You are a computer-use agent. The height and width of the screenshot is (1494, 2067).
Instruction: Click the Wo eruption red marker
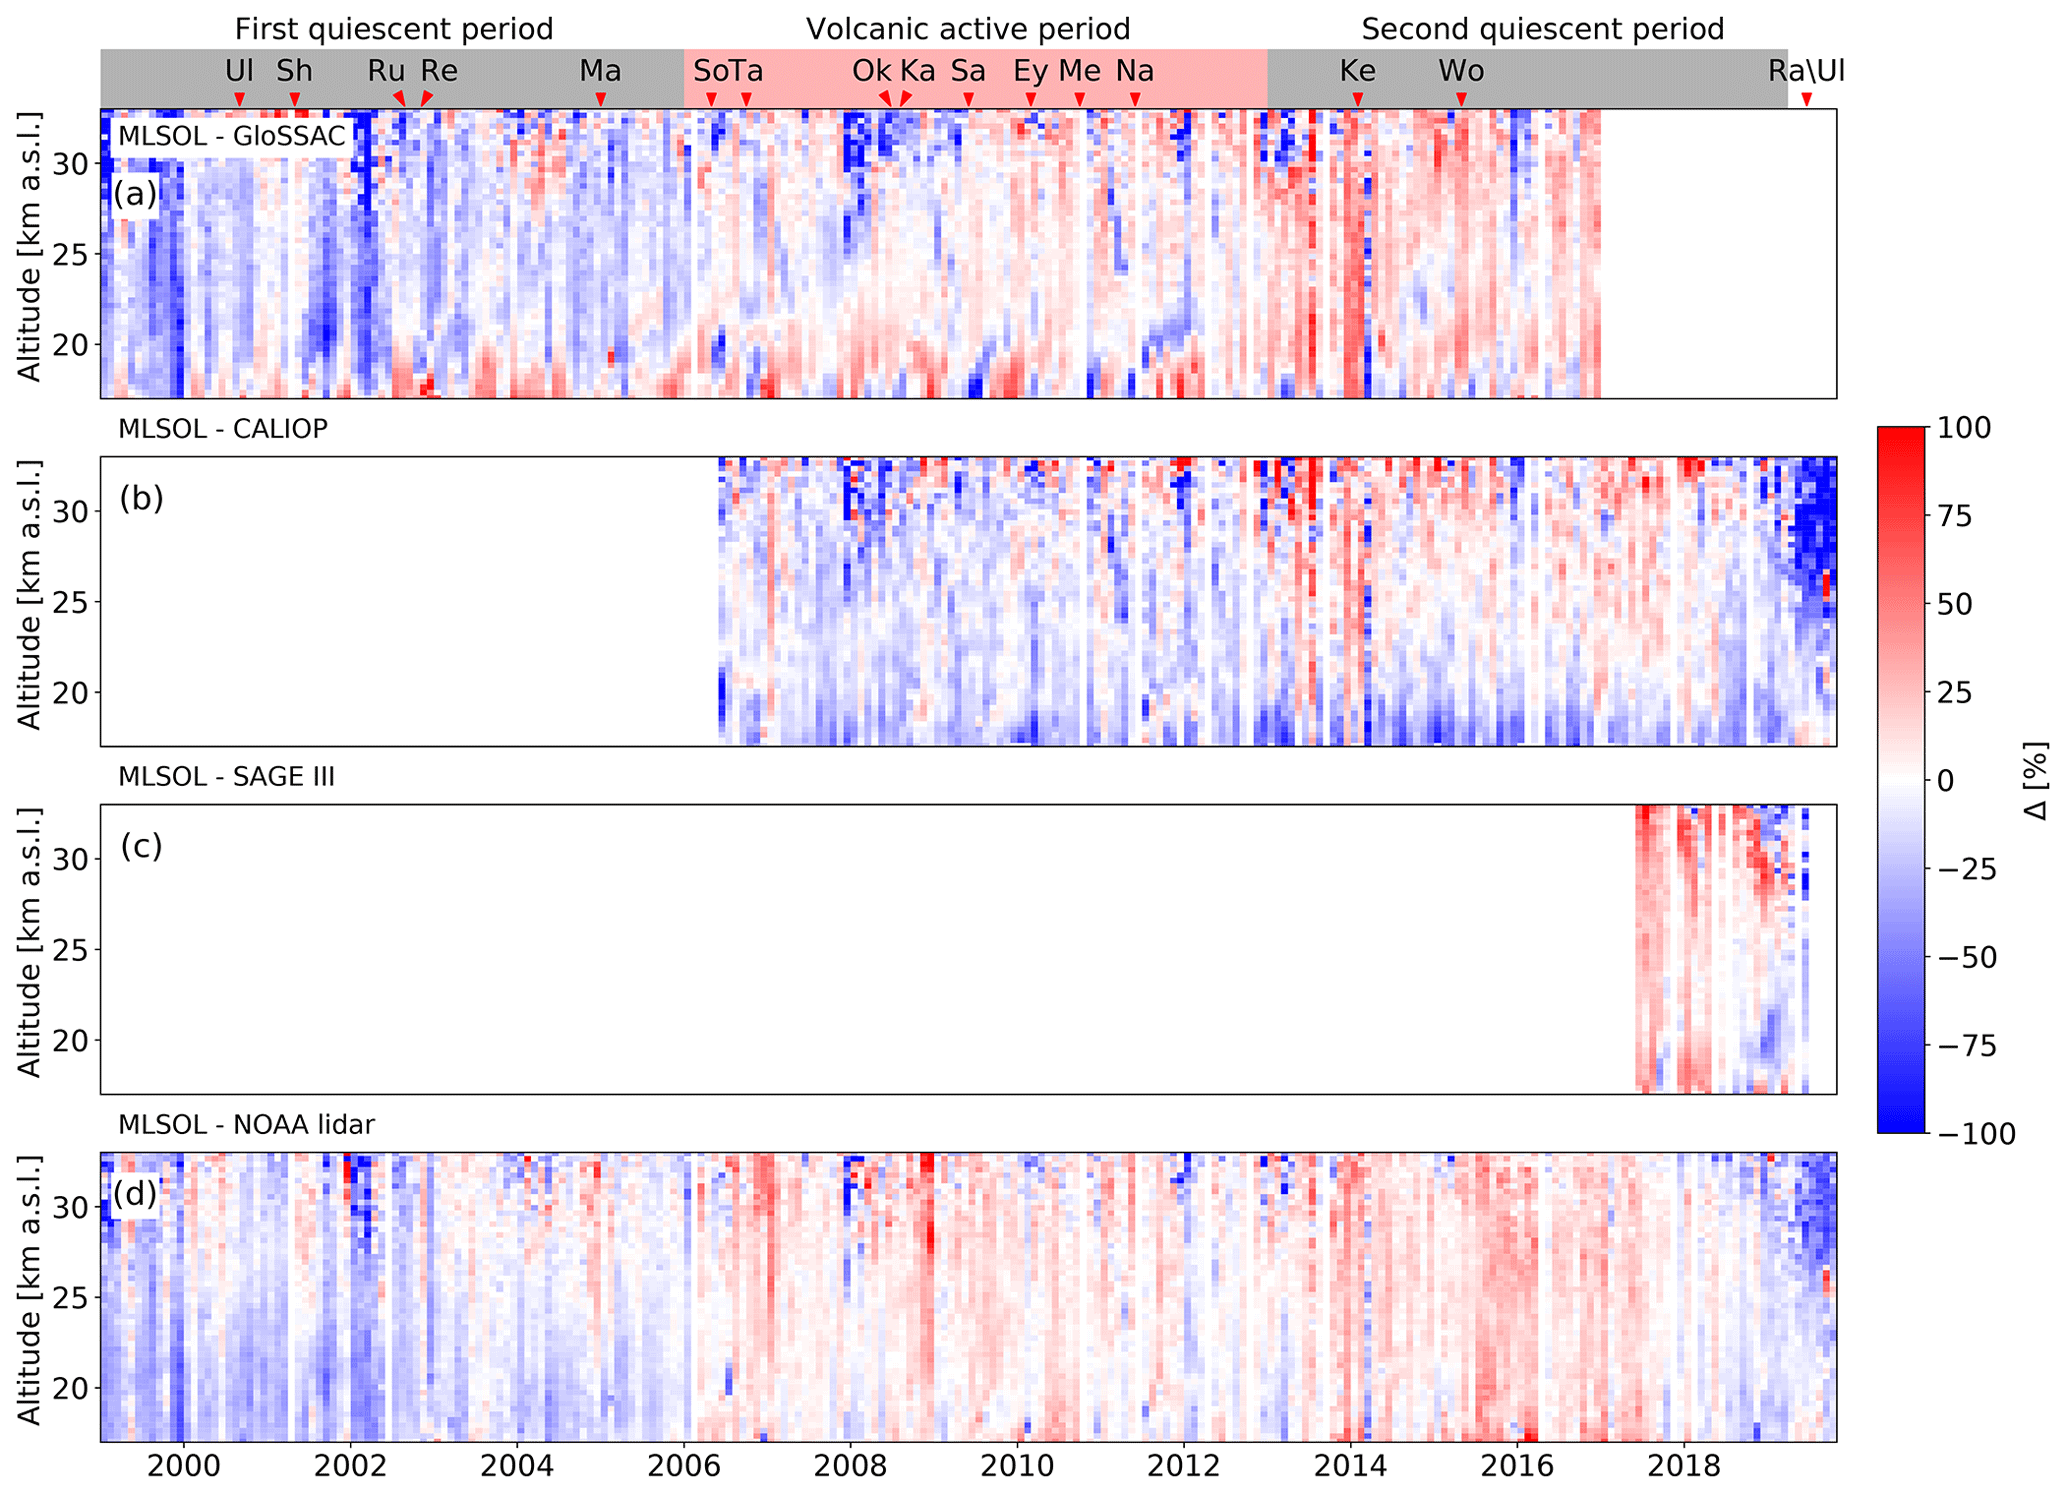pos(1461,98)
